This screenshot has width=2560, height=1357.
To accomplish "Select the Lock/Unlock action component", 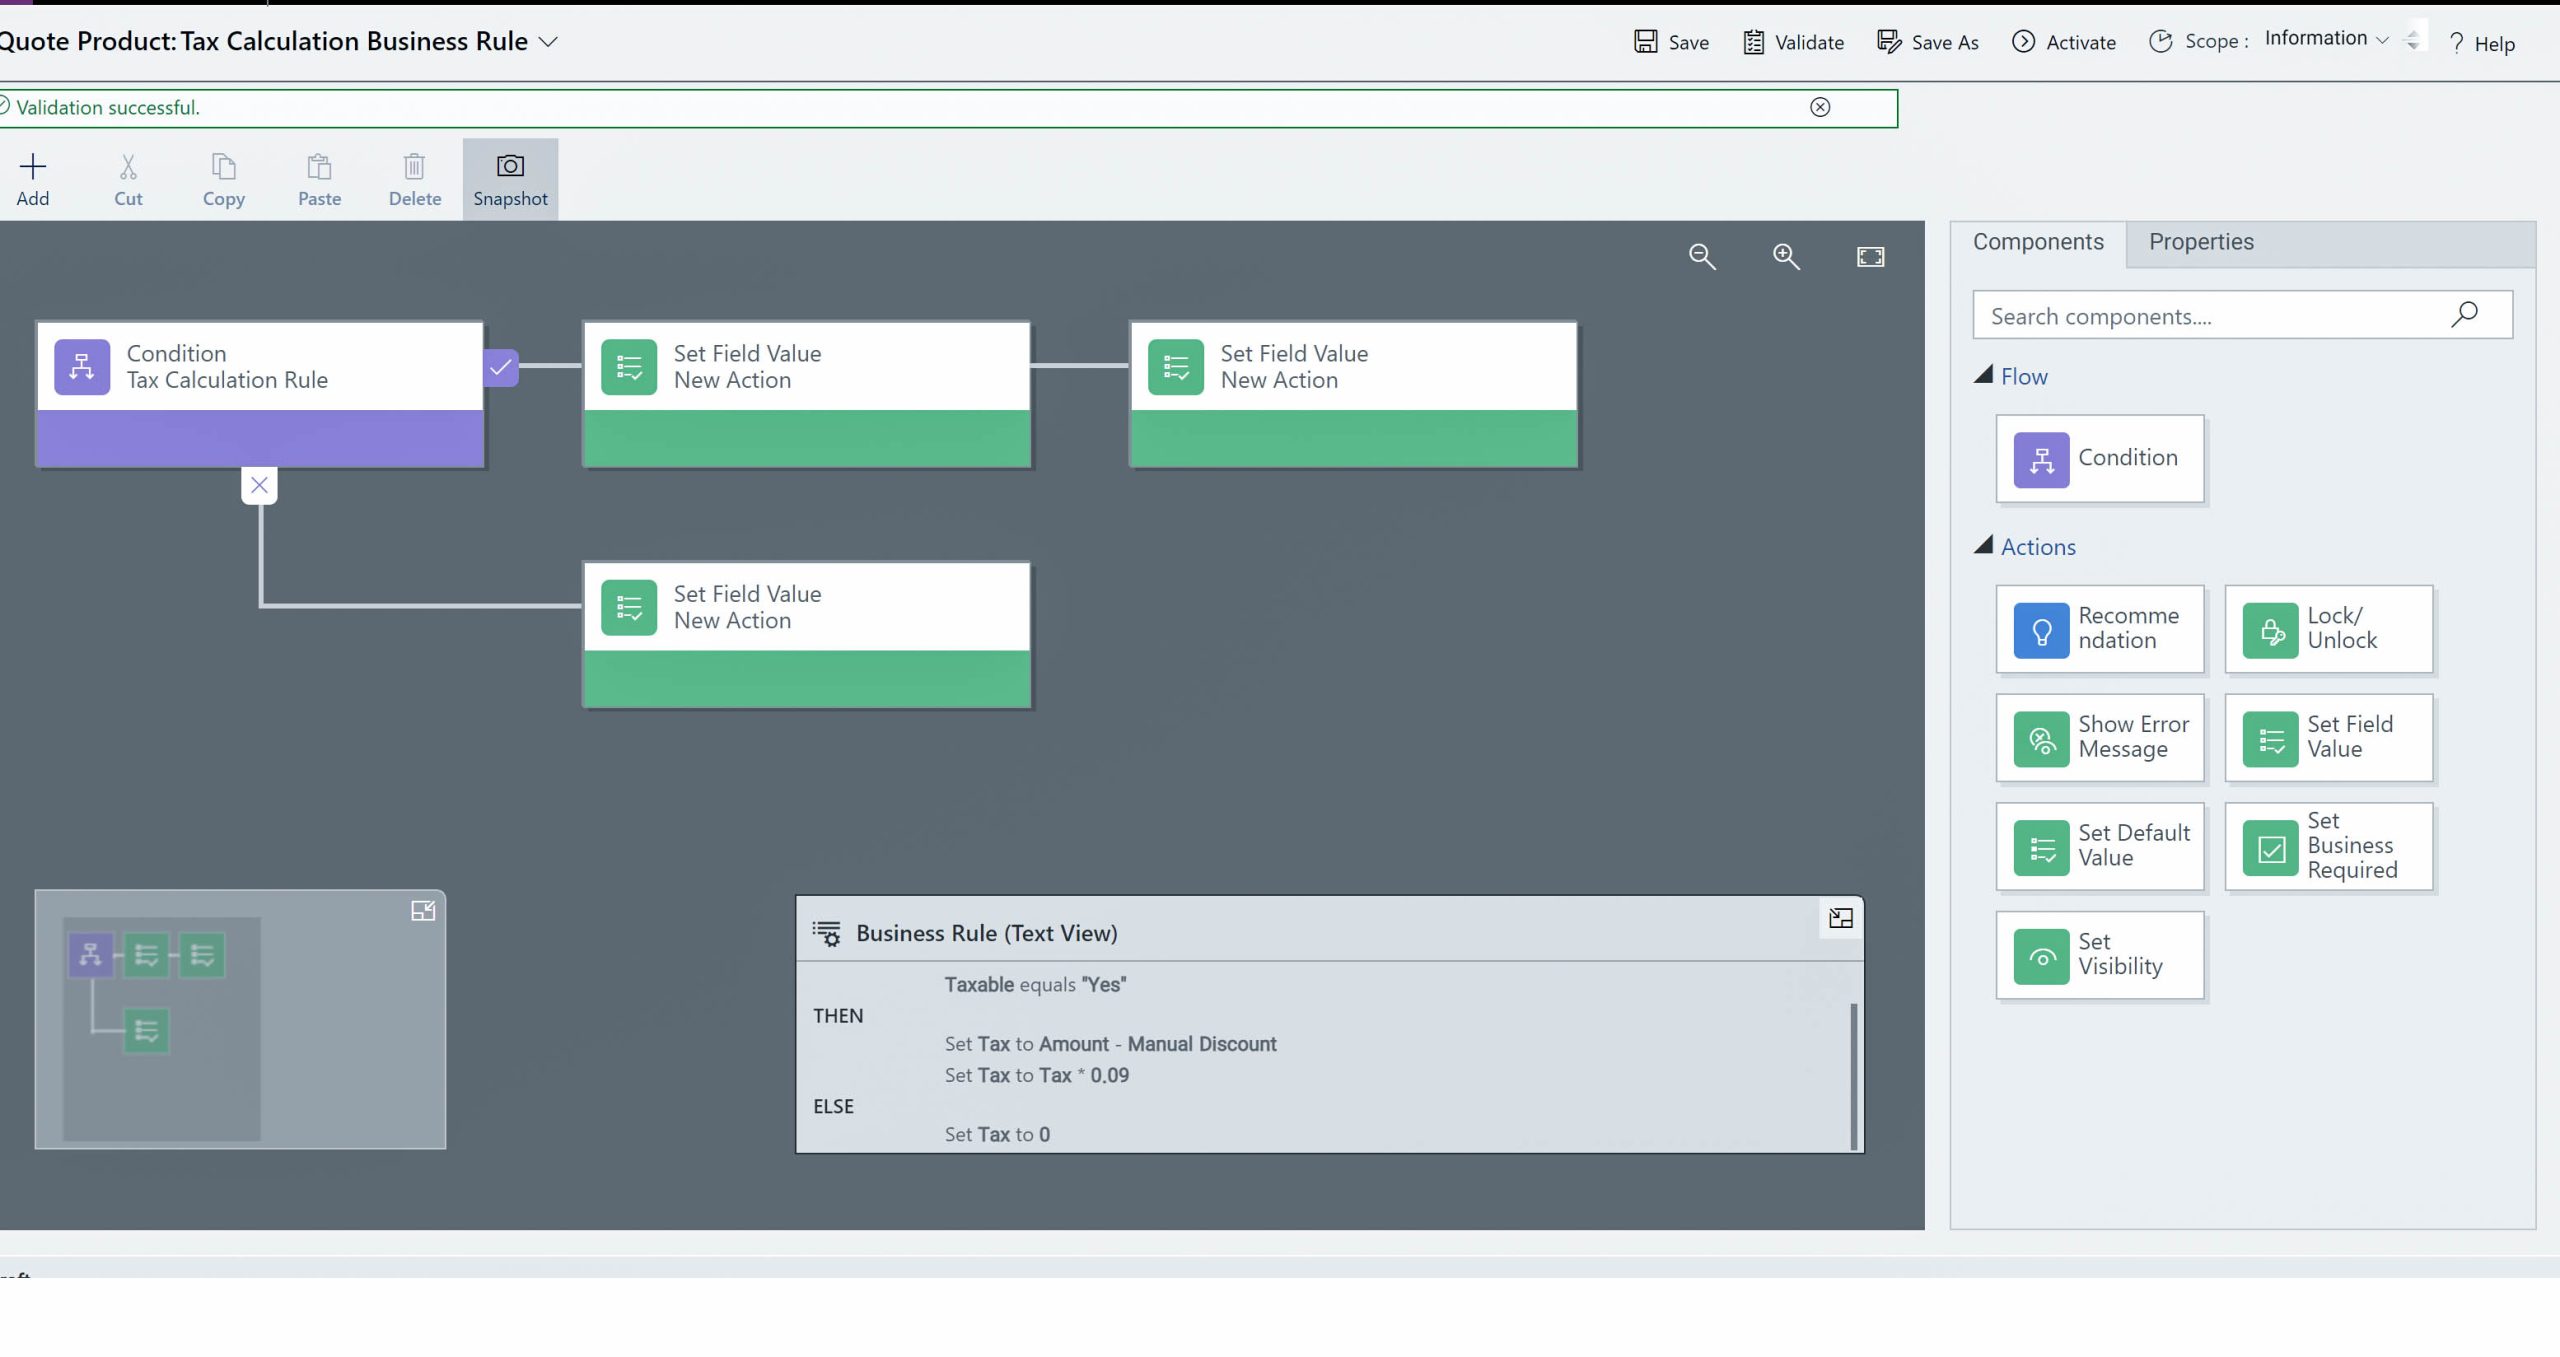I will pyautogui.click(x=2328, y=629).
